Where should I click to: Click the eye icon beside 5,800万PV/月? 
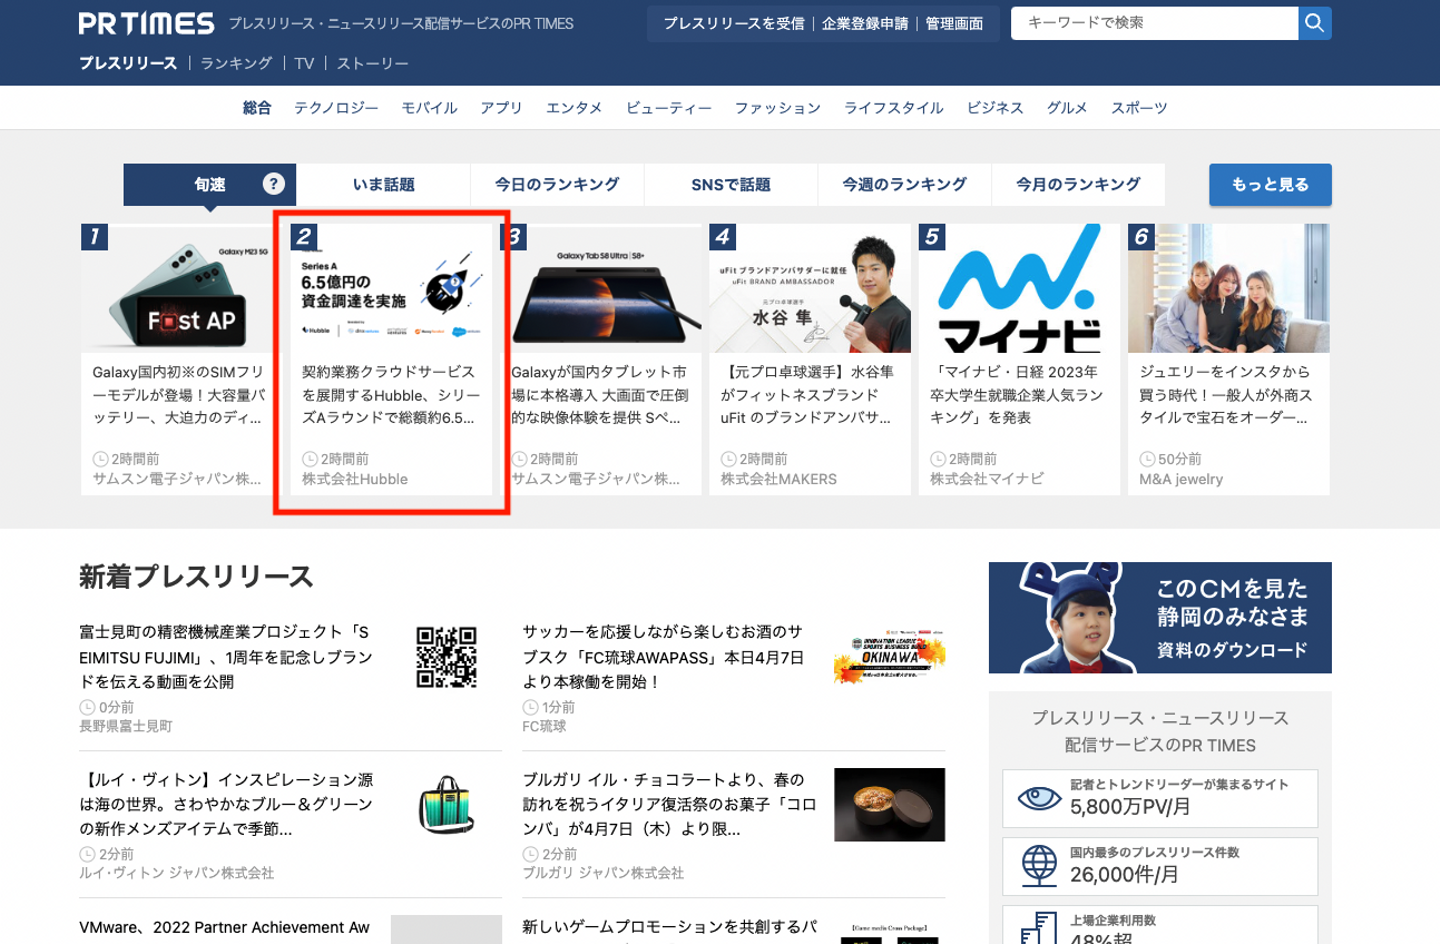click(1039, 798)
